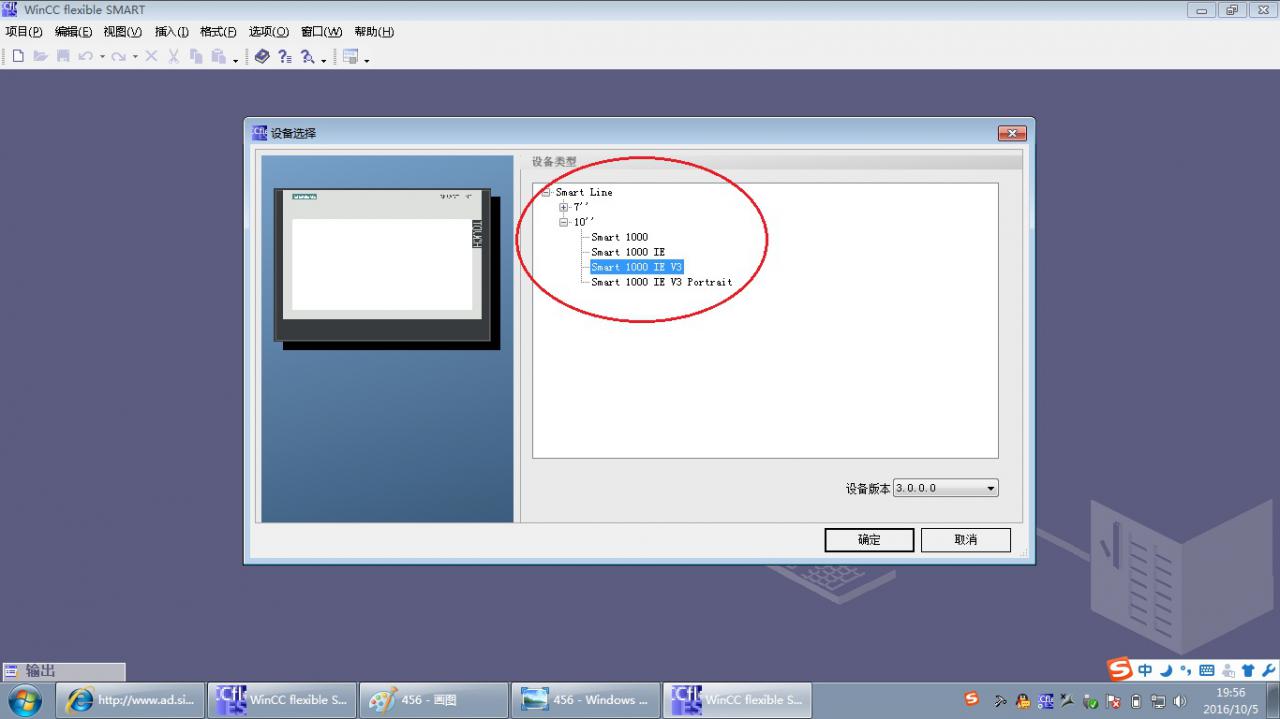
Task: Switch to first WinCC flexible taskbar item
Action: click(x=282, y=700)
